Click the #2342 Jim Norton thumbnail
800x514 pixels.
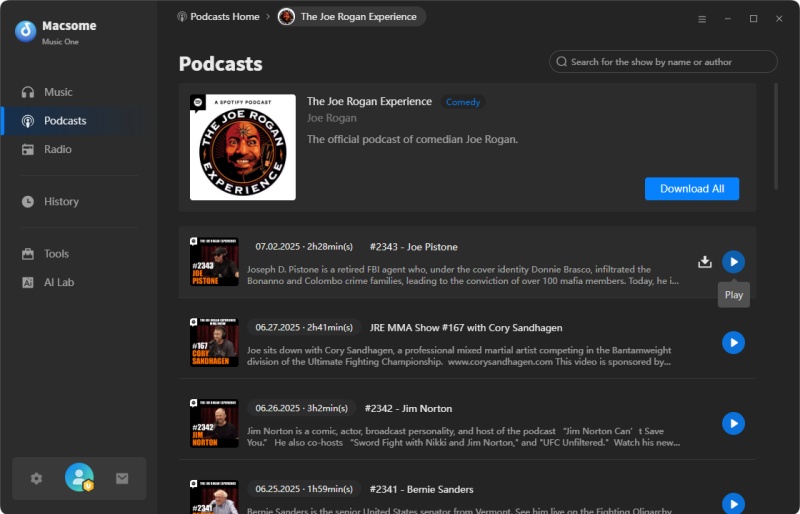point(214,424)
